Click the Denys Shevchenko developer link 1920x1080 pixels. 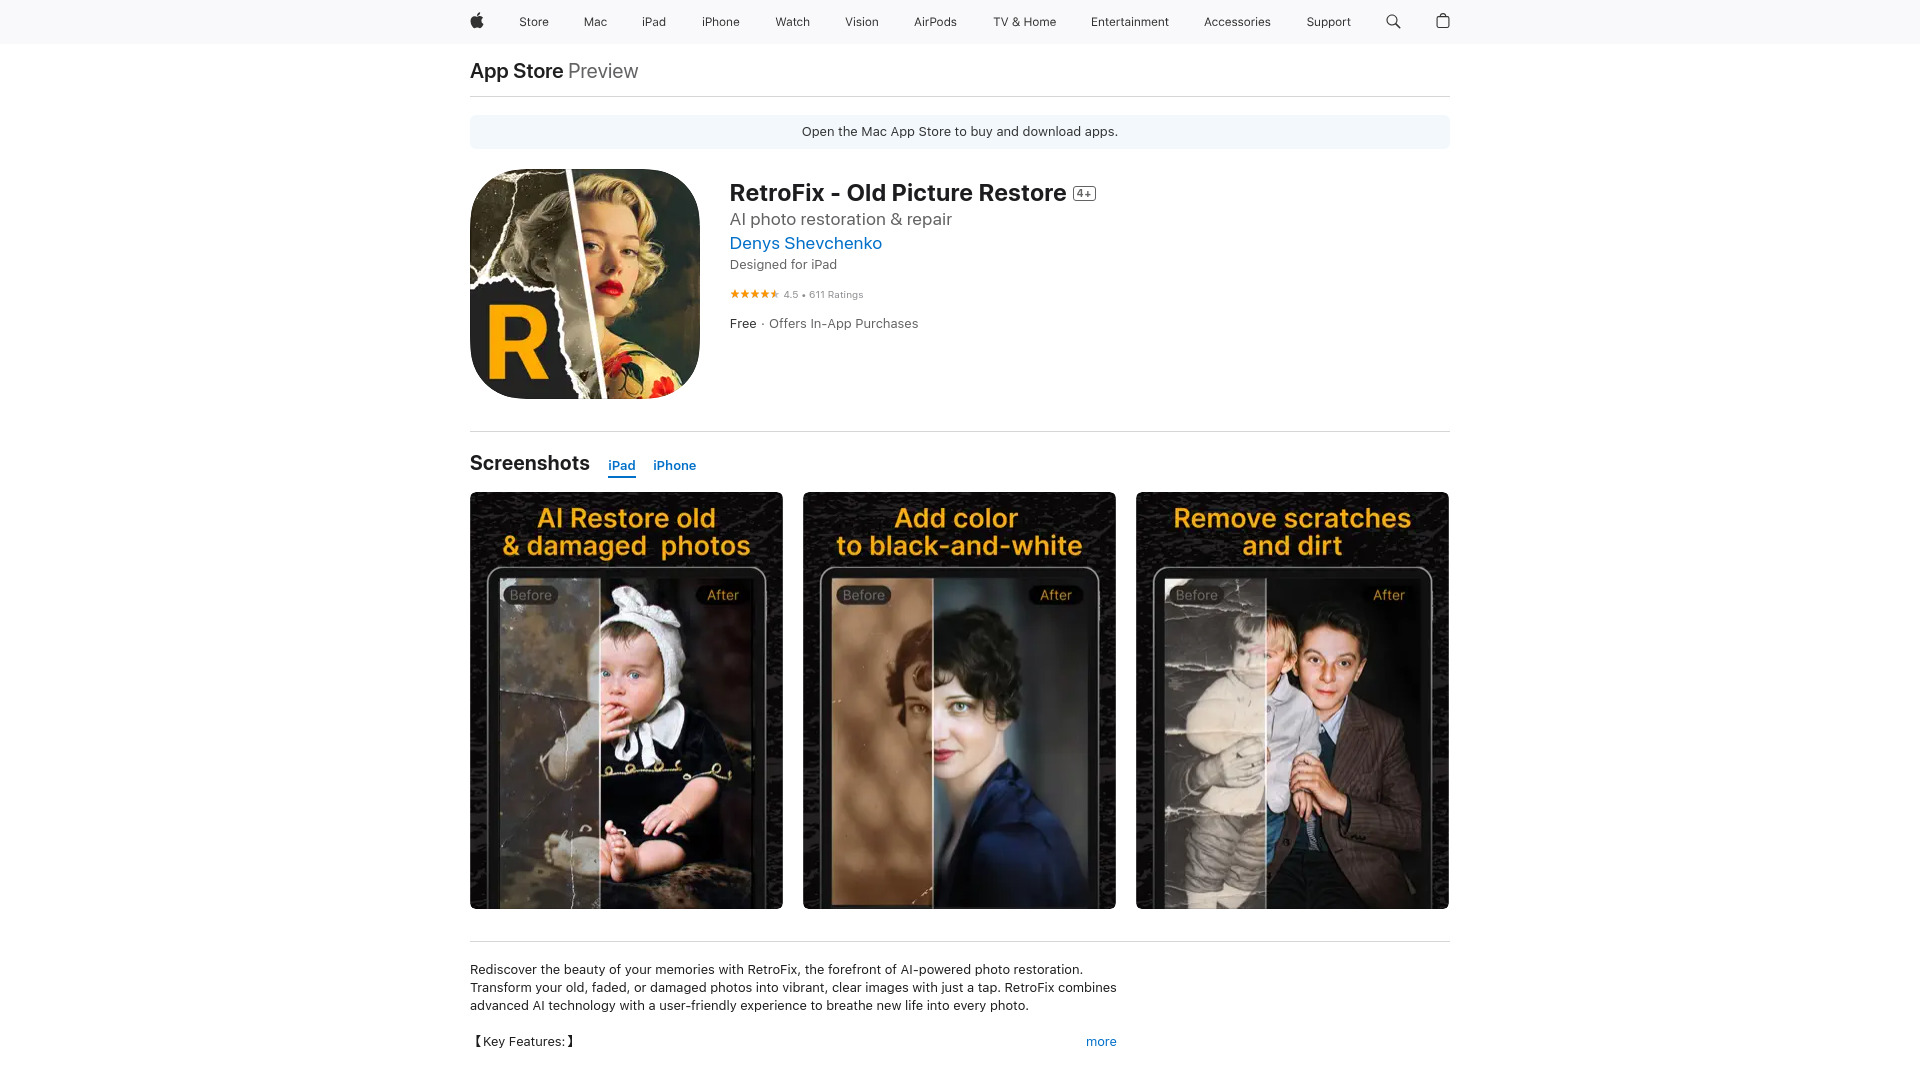pyautogui.click(x=804, y=243)
